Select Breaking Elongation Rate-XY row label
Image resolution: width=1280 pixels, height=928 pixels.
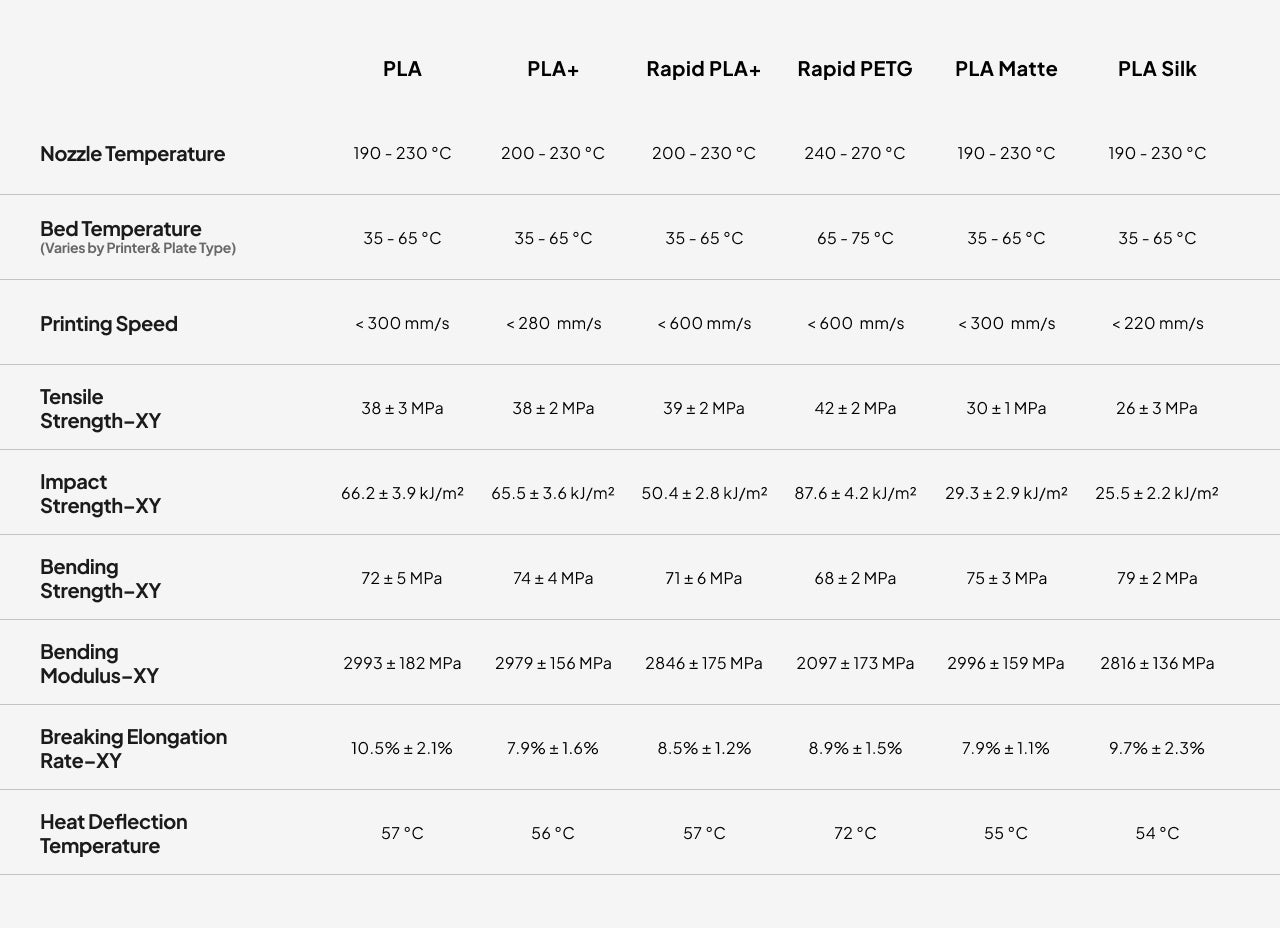pos(133,749)
